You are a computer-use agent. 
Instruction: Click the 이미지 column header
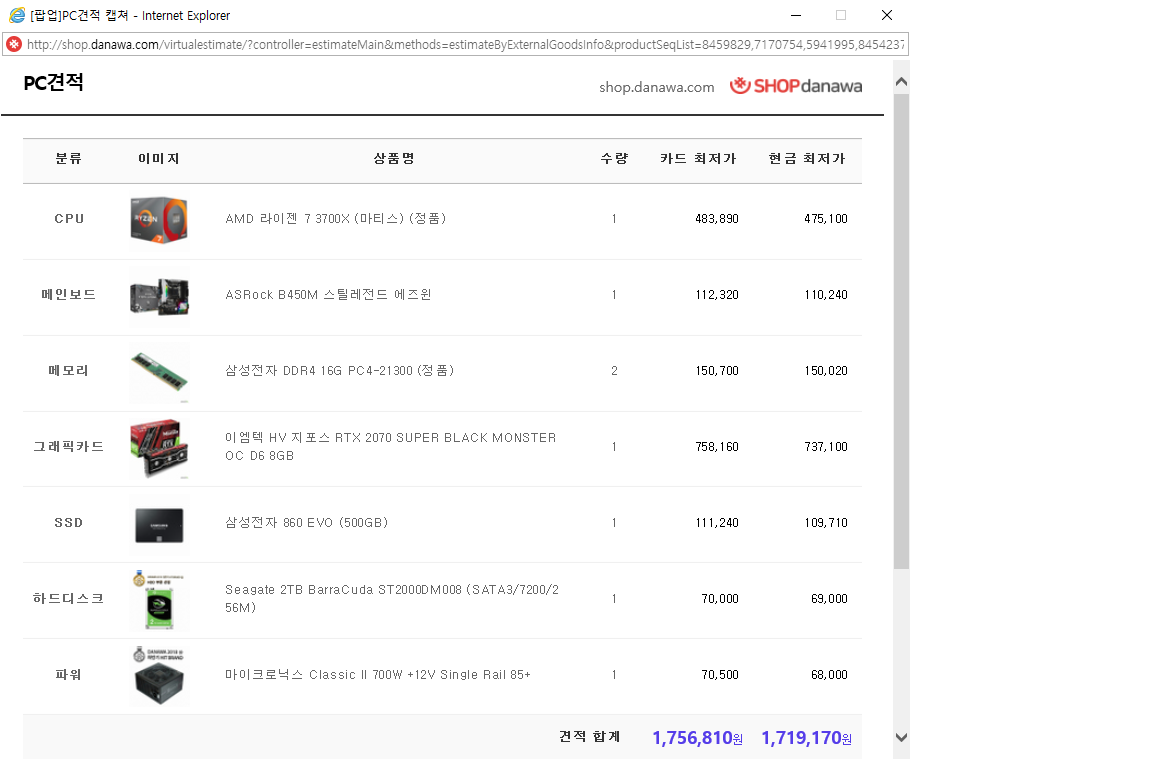click(159, 159)
